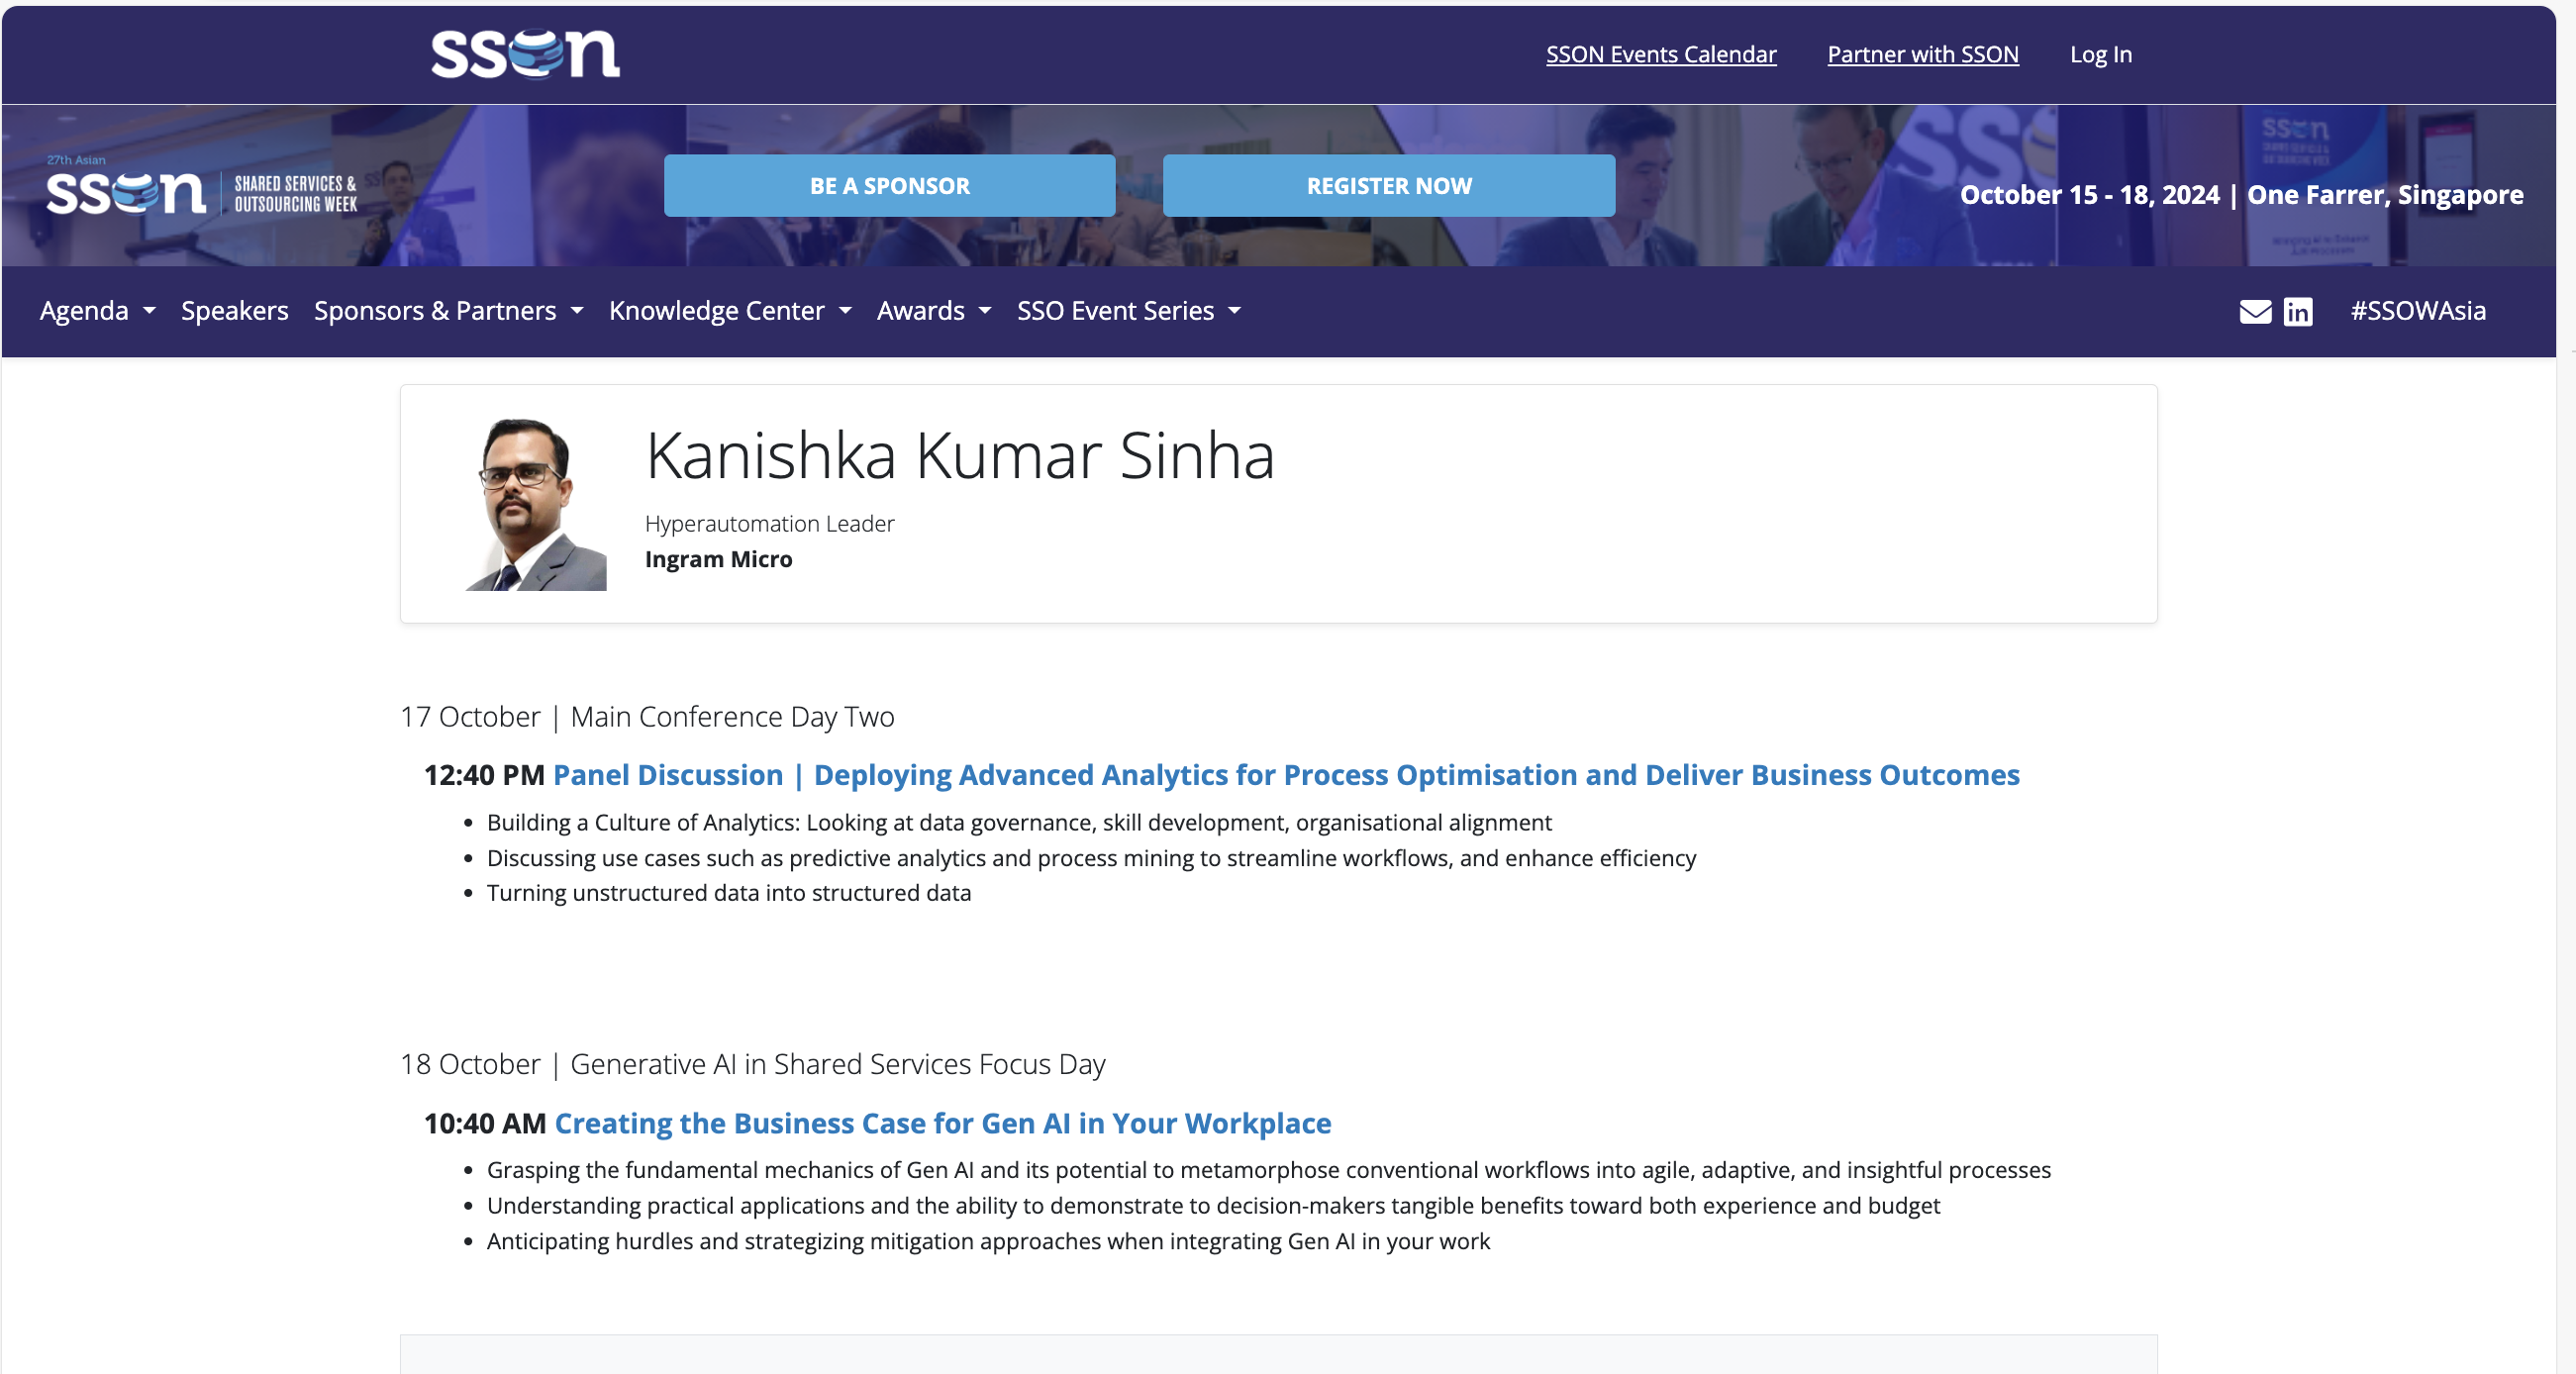
Task: Click the 10:40 AM session time
Action: (485, 1123)
